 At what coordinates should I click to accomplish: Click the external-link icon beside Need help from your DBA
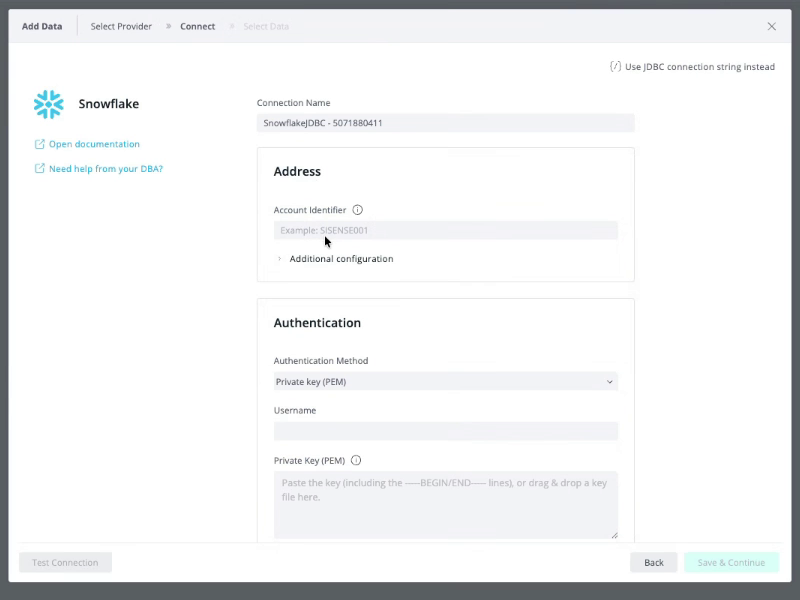pos(39,168)
